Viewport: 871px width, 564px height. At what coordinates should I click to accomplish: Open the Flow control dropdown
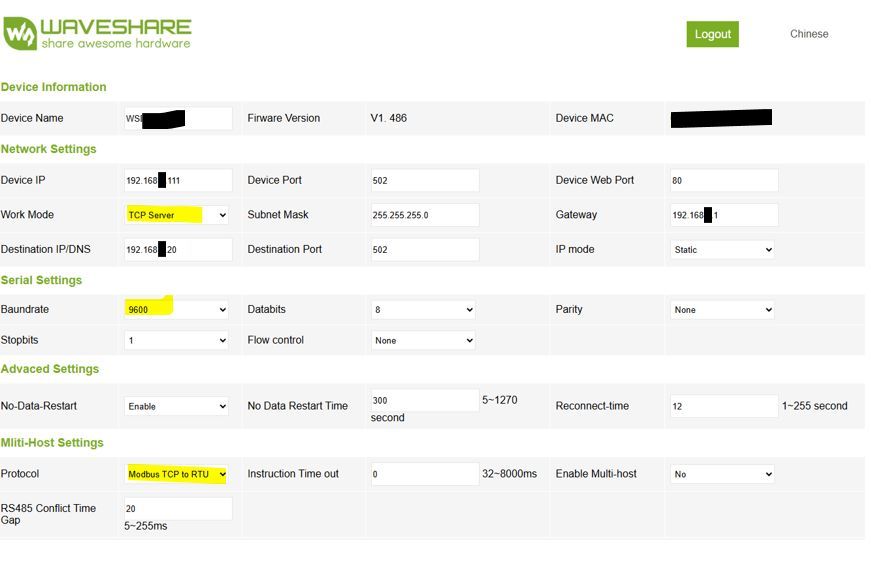423,341
